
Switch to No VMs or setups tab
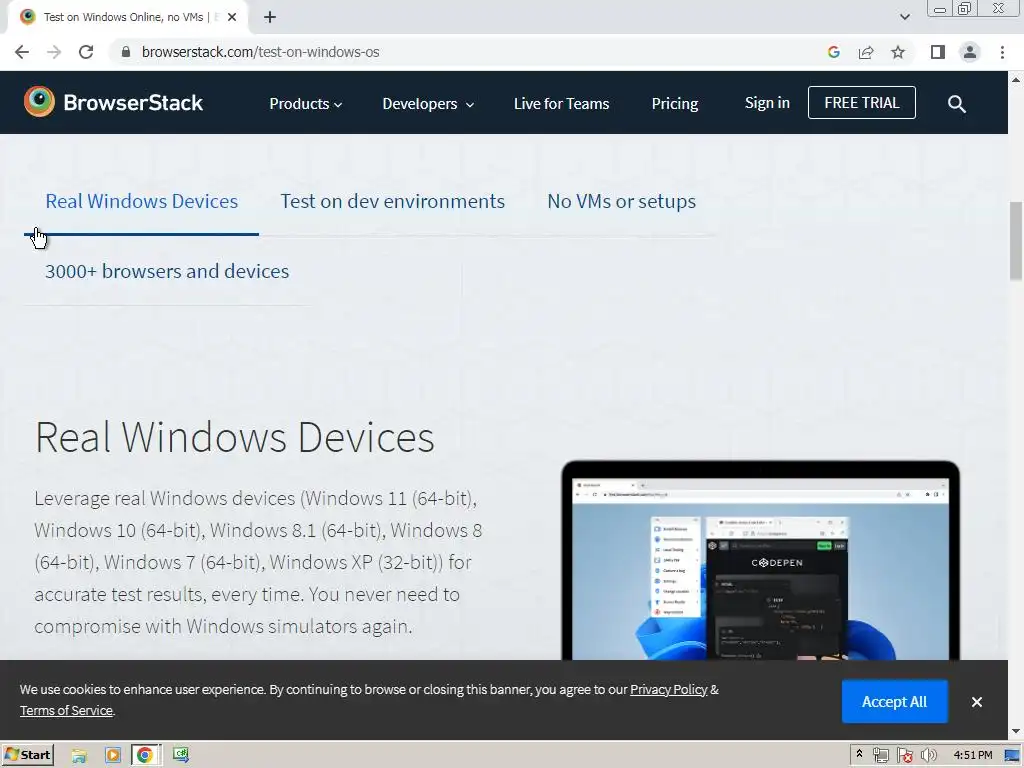[622, 201]
